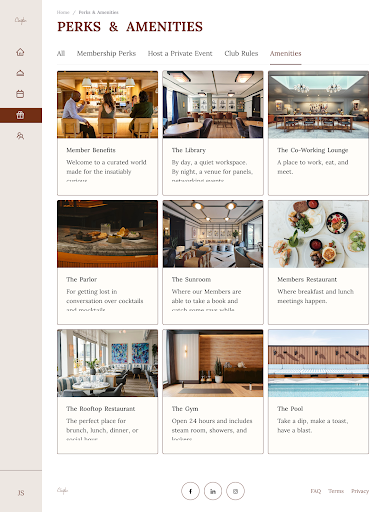This screenshot has height=512, width=384.
Task: Open the Home icon in sidebar
Action: pyautogui.click(x=20, y=52)
